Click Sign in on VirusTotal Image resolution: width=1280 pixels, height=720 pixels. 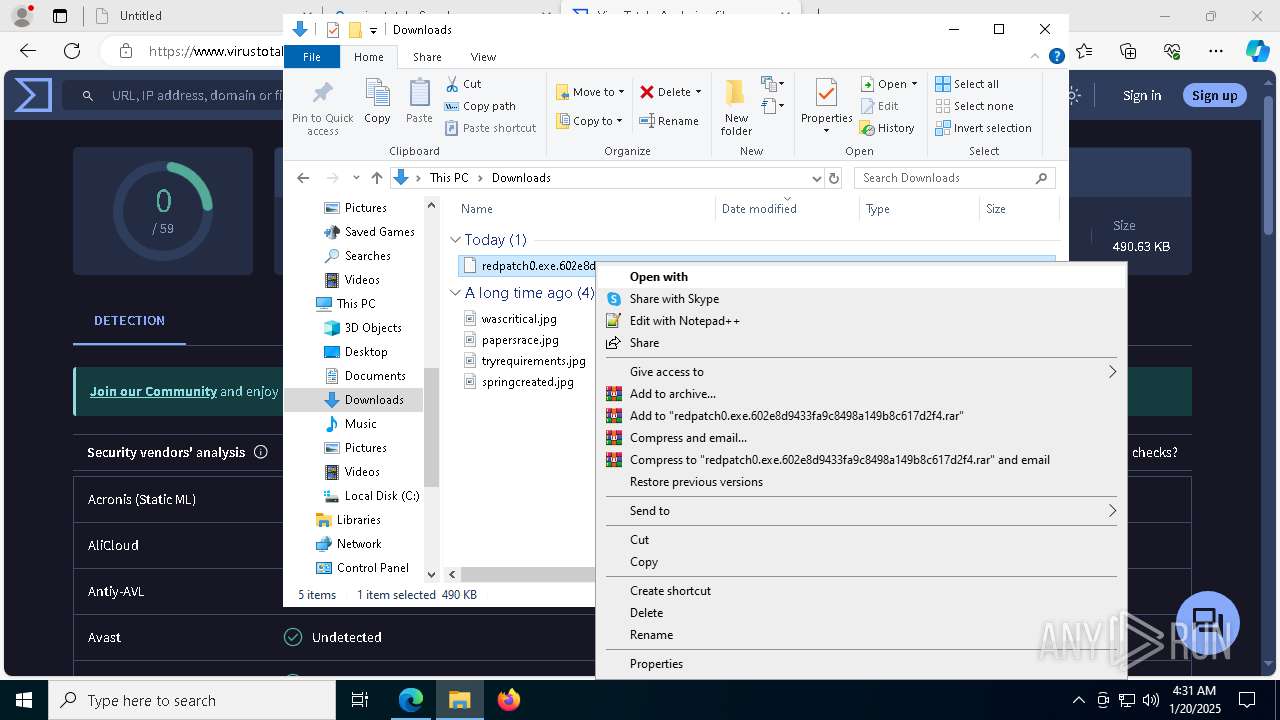[1142, 95]
